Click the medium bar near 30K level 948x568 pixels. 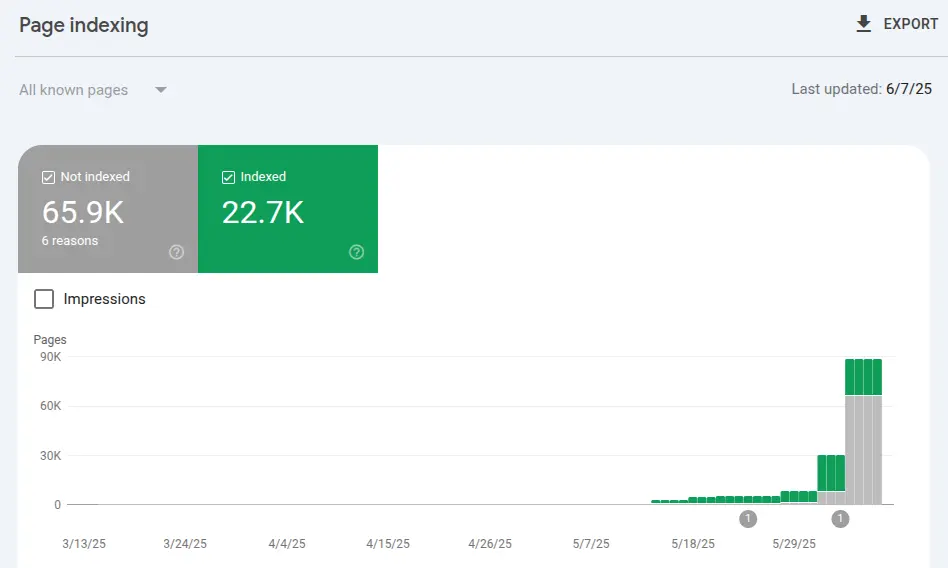click(831, 473)
